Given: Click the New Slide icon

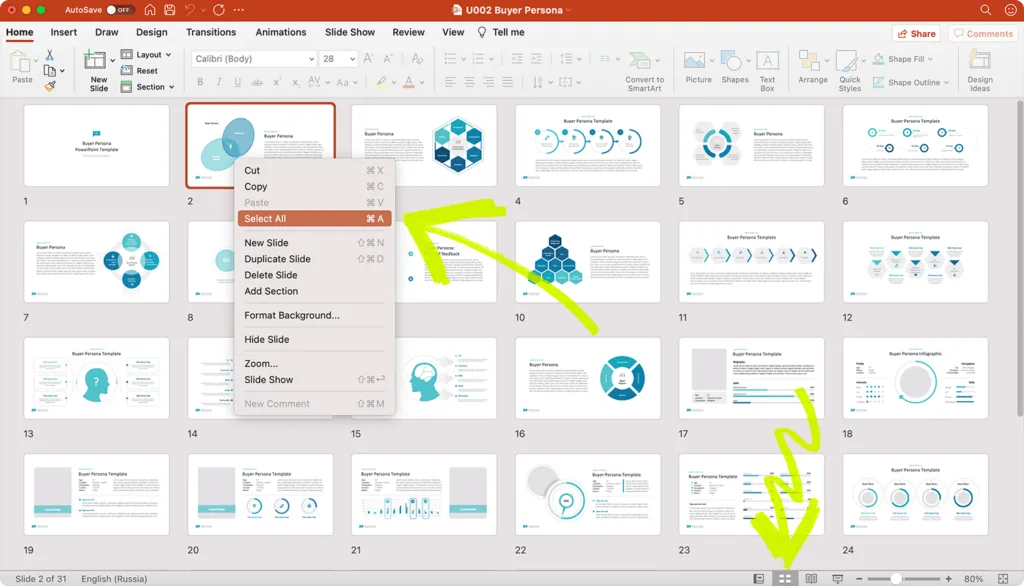Looking at the screenshot, I should pos(95,60).
